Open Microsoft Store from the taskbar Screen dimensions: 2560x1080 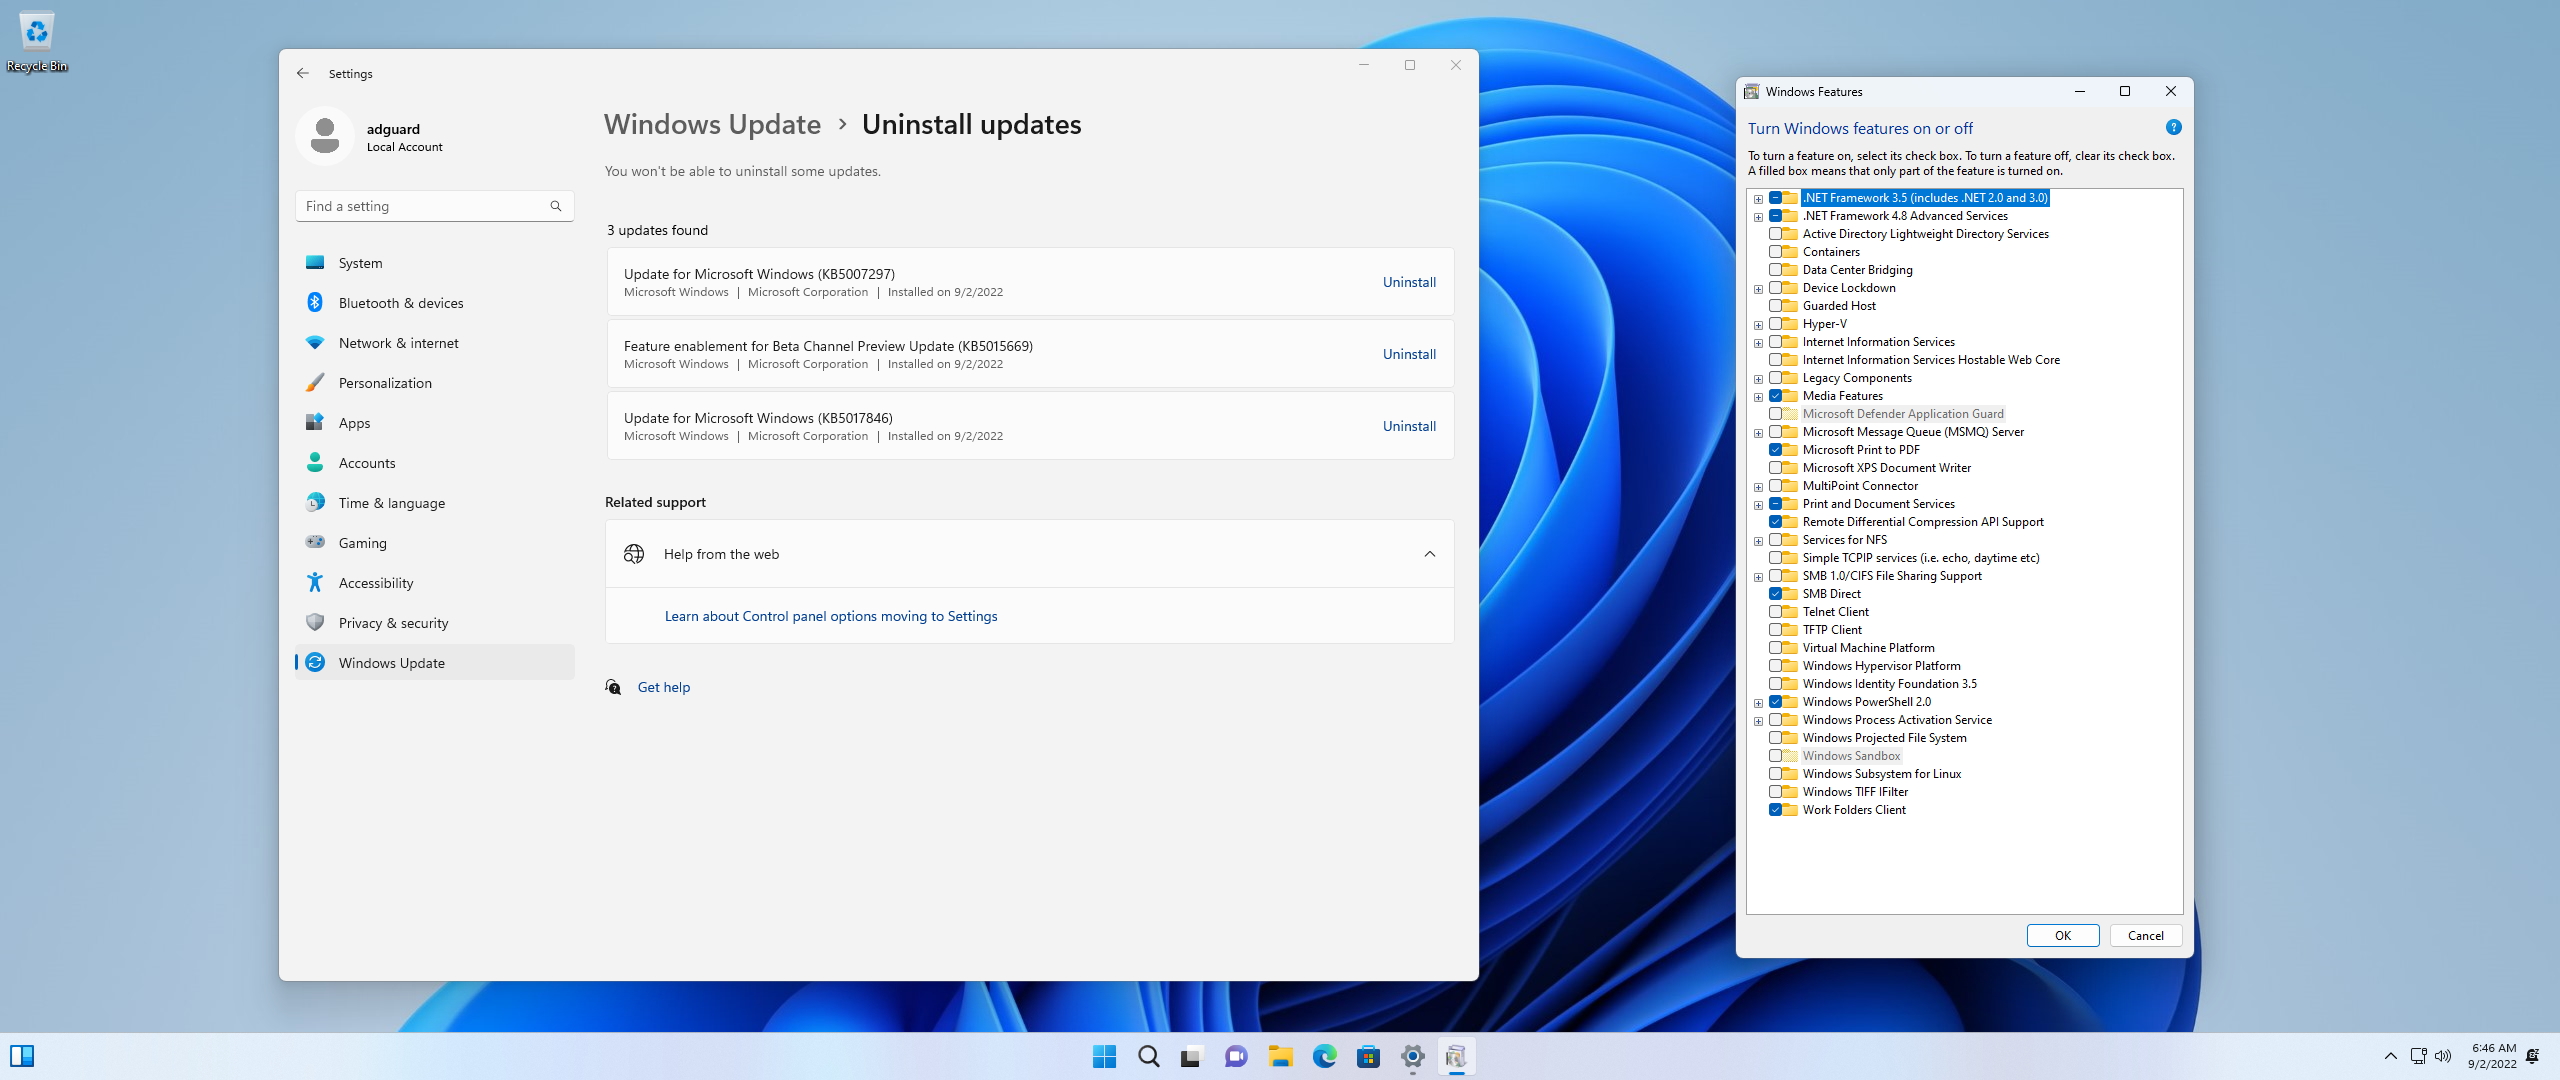point(1368,1056)
